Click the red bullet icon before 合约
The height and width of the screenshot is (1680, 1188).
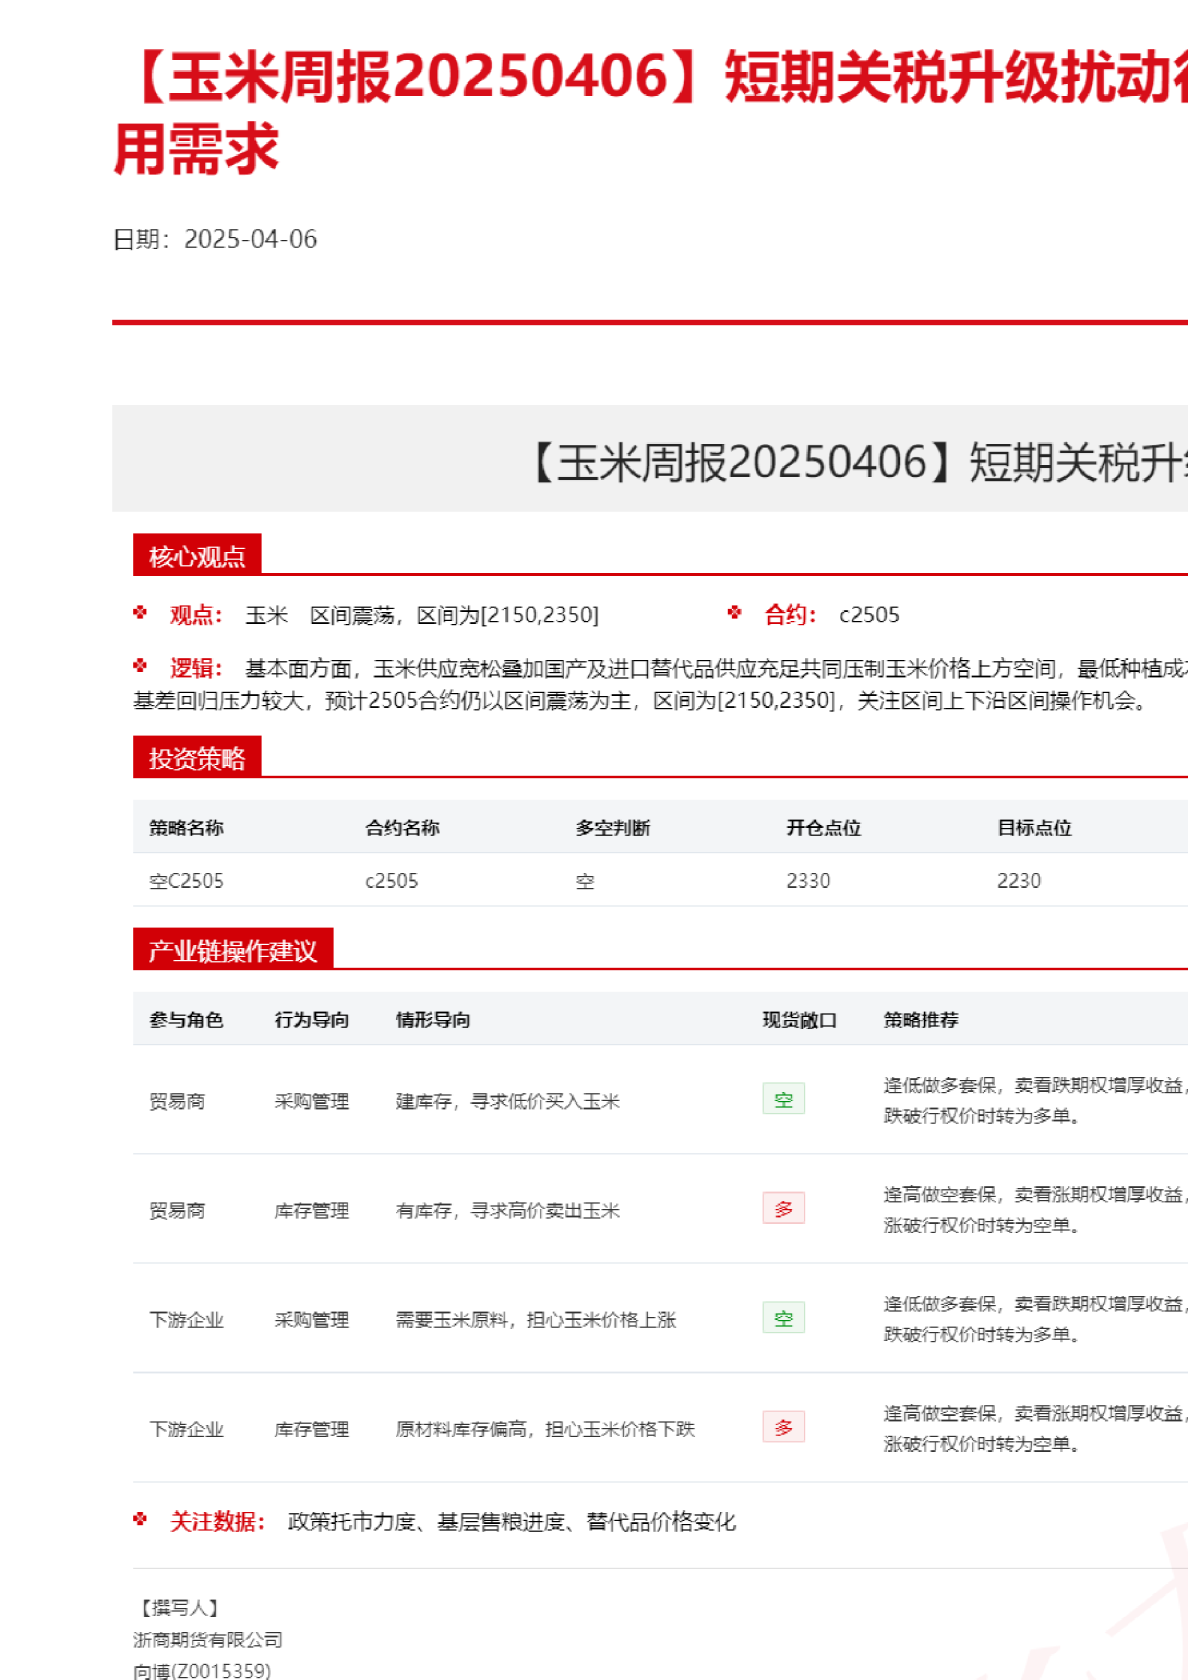click(735, 613)
